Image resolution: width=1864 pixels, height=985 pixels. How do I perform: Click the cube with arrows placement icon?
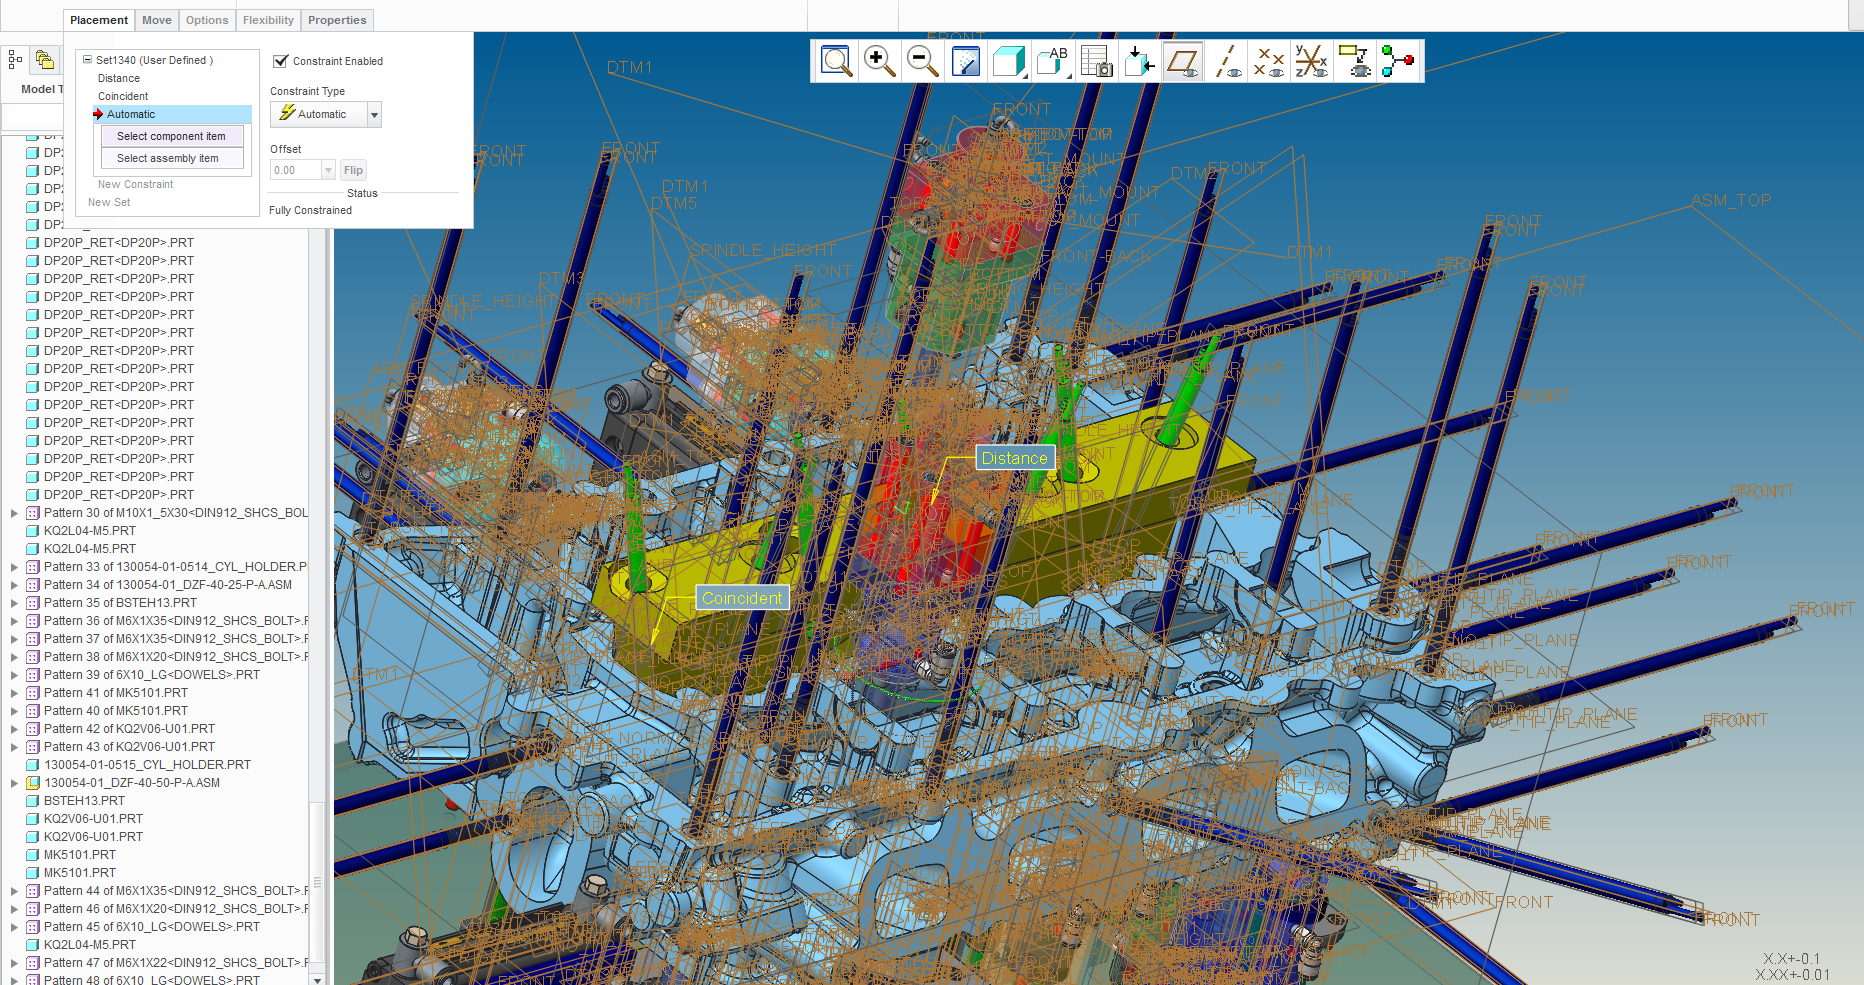tap(1139, 61)
